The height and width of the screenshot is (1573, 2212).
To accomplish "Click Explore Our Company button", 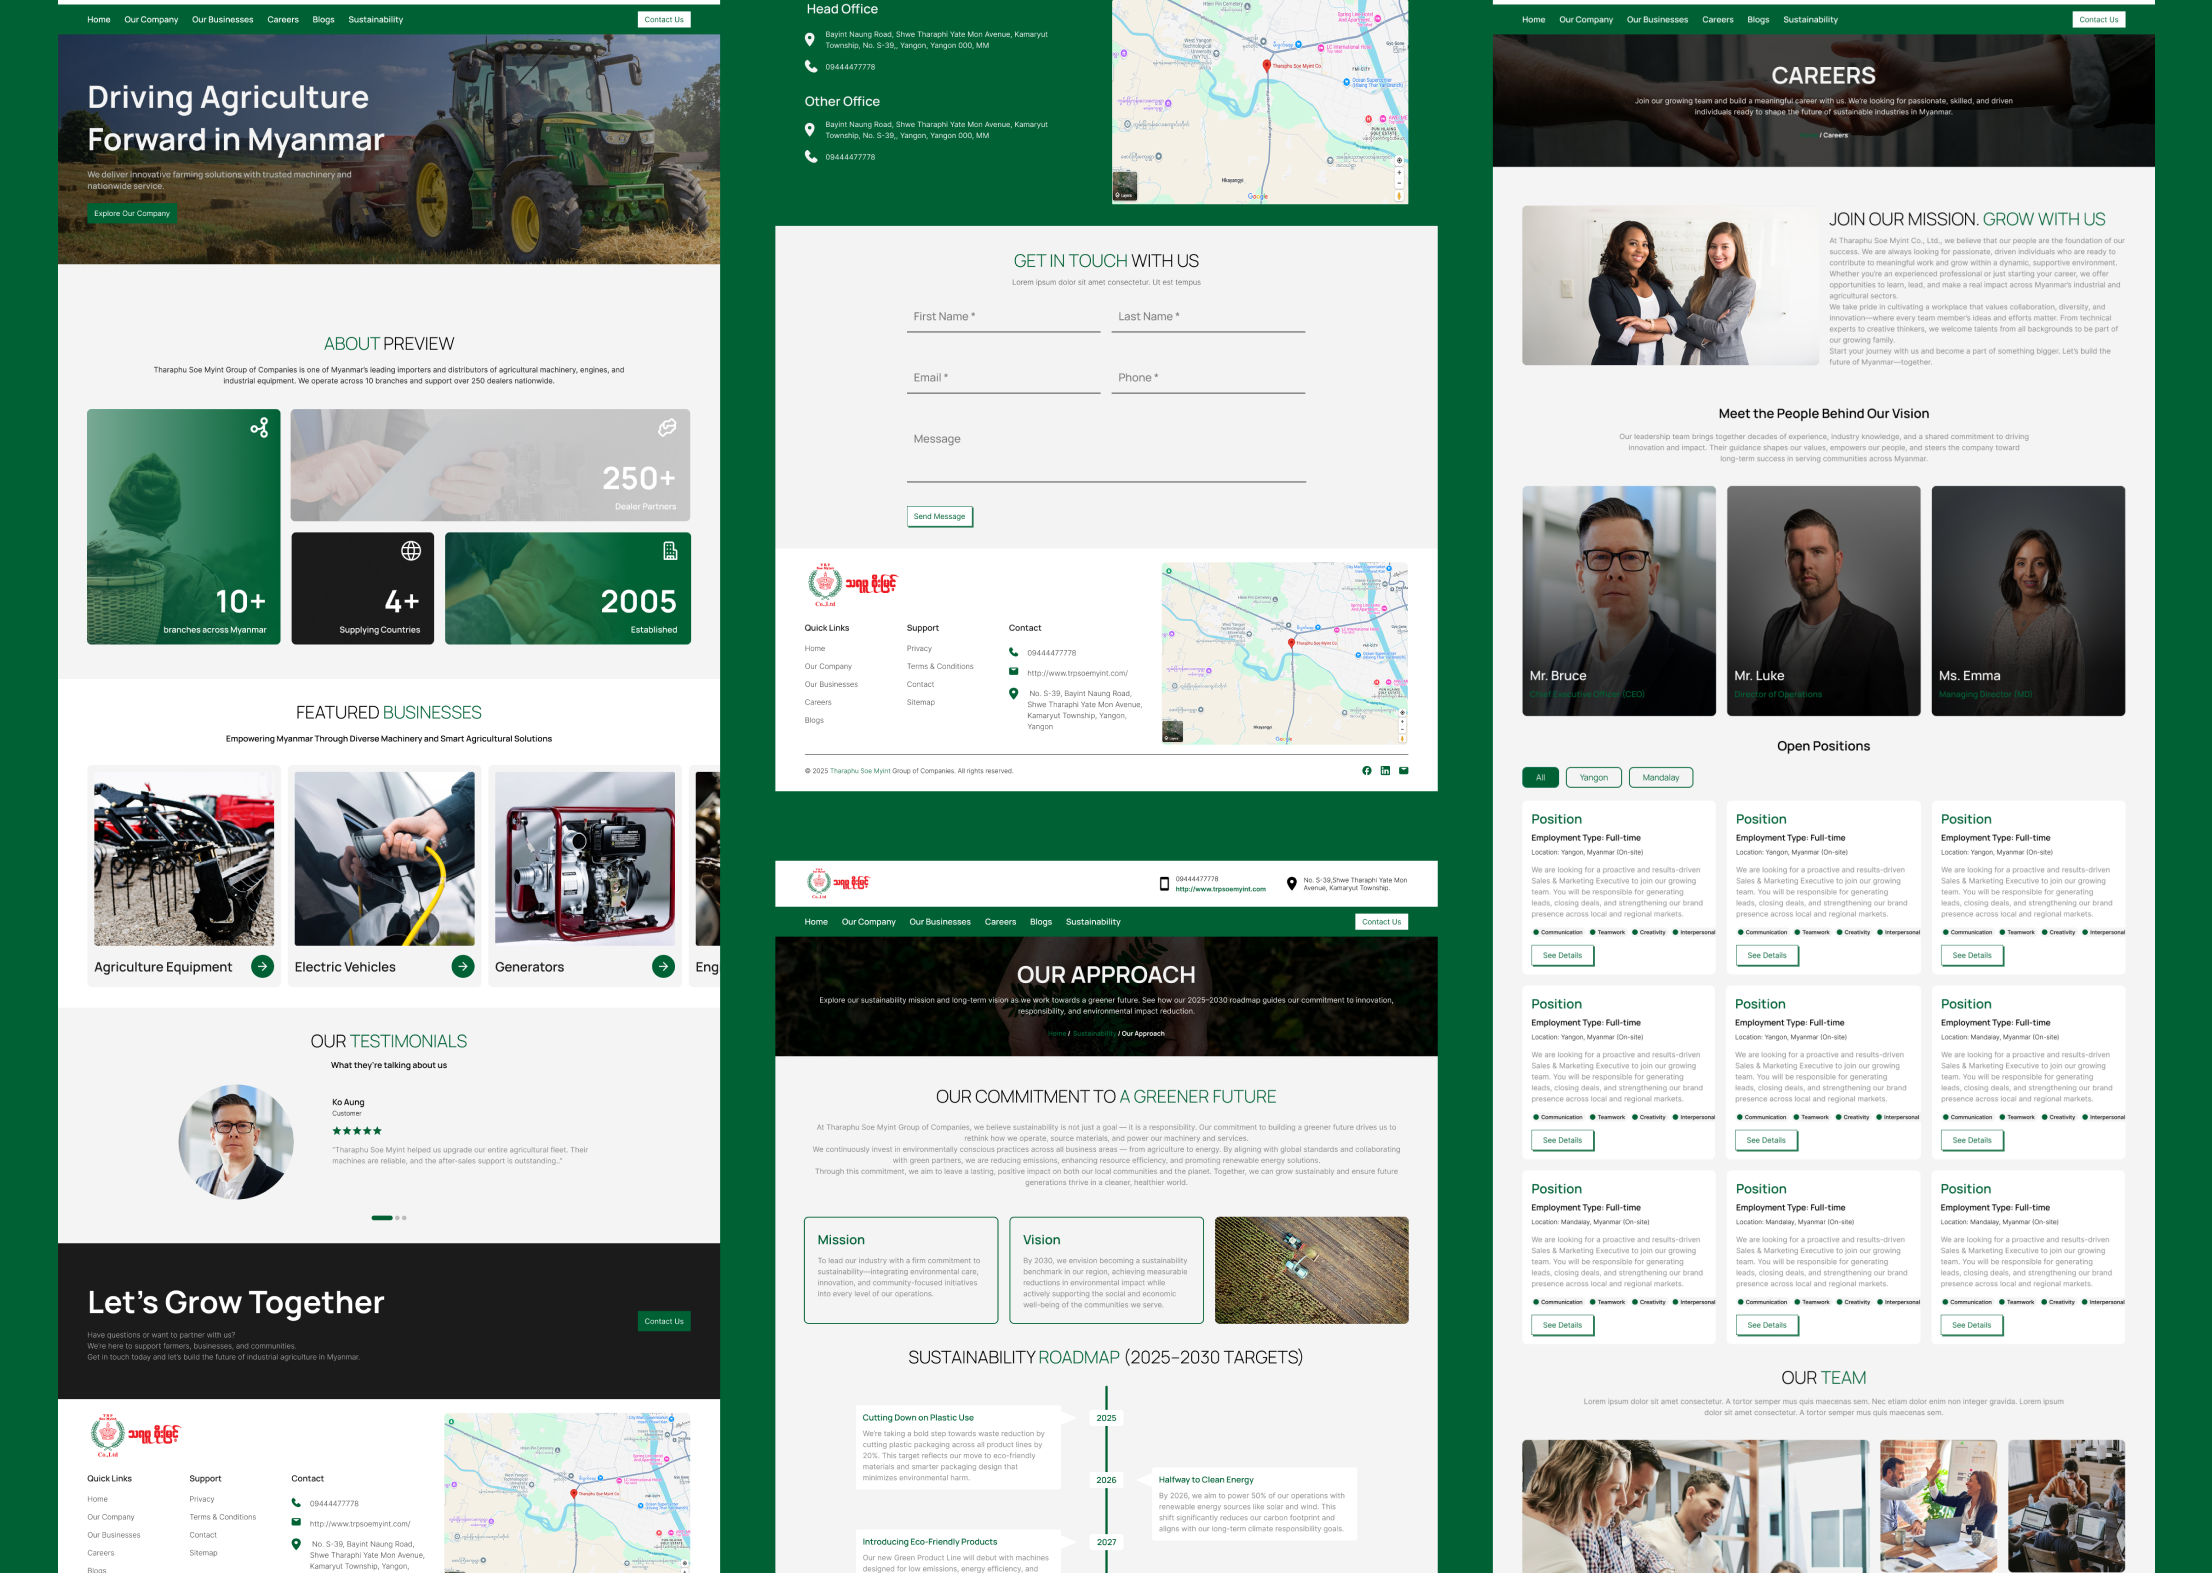I will pos(132,213).
